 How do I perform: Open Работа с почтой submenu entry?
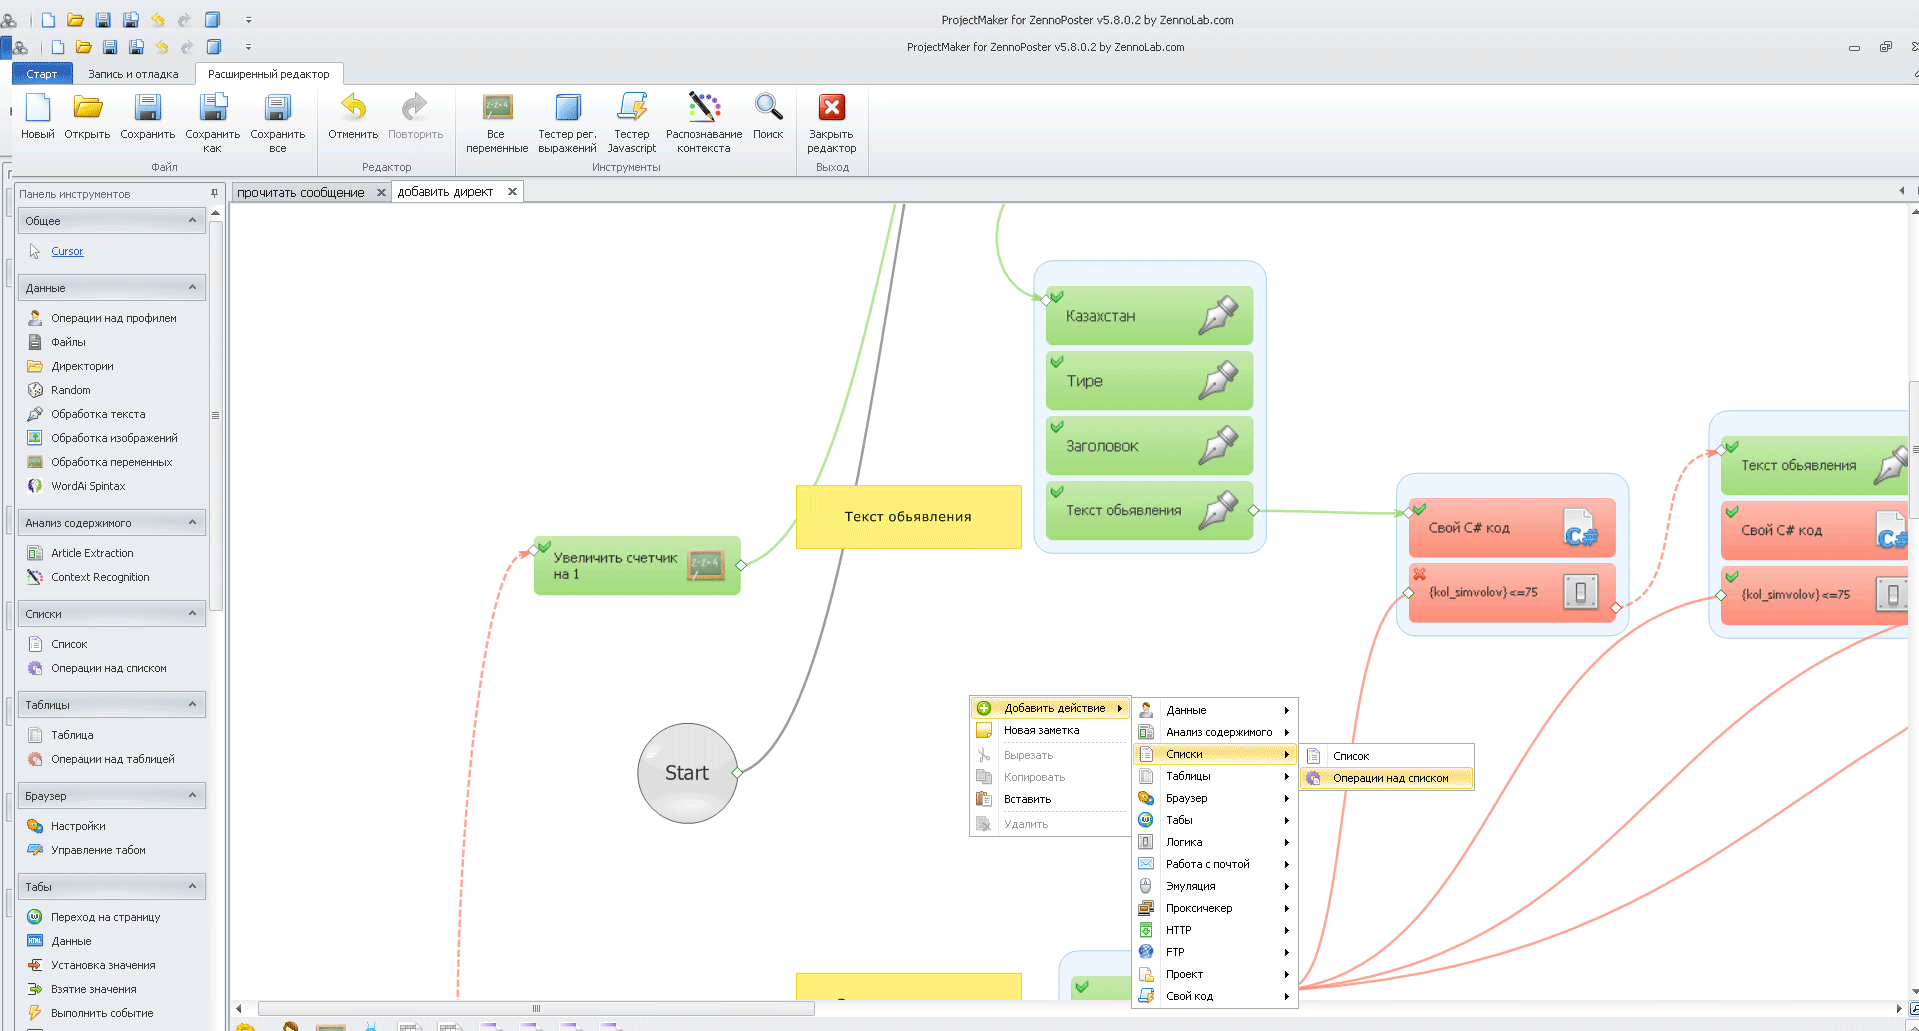(1215, 864)
